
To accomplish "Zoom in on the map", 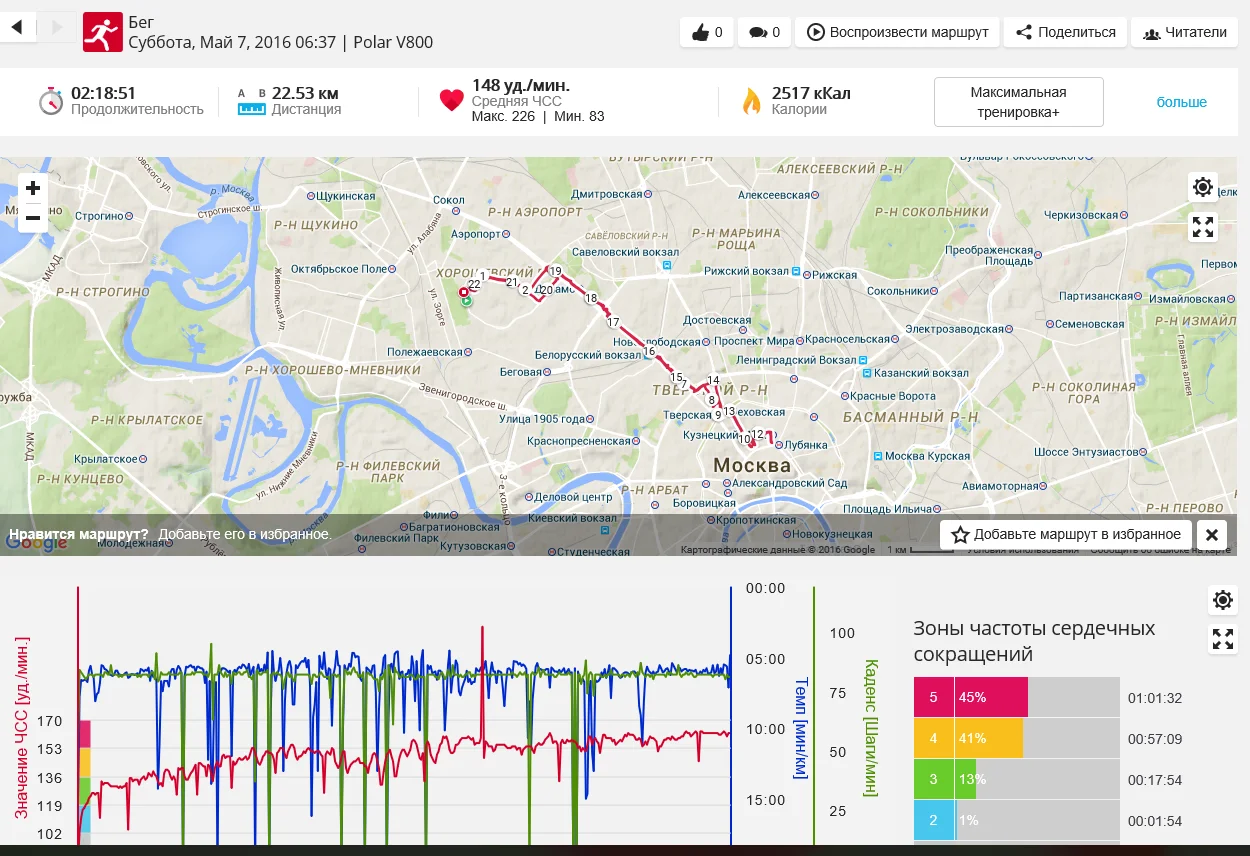I will [x=33, y=188].
